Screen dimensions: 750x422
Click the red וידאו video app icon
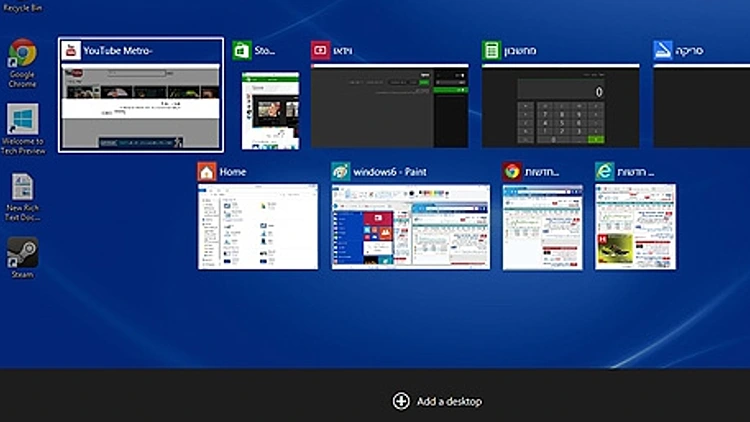(320, 50)
